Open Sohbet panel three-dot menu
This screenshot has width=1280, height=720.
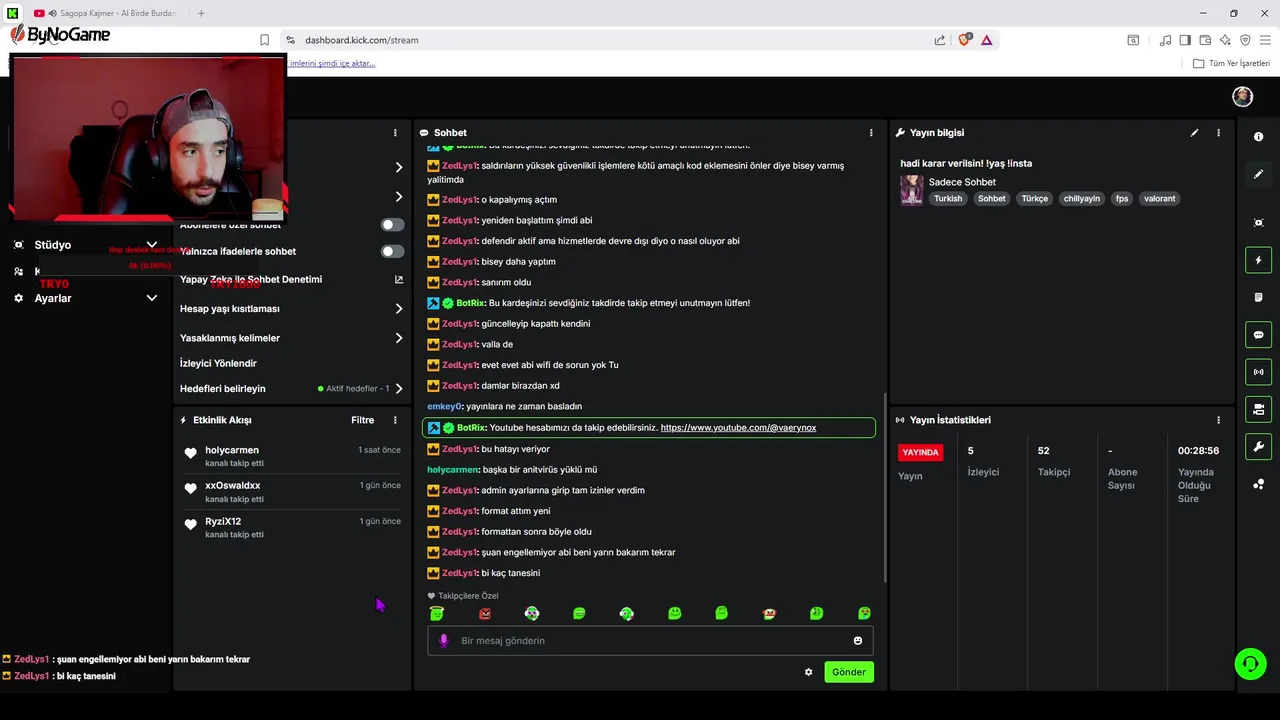tap(871, 132)
